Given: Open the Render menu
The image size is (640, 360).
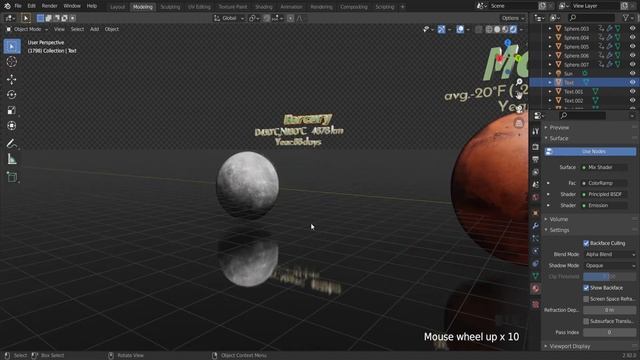Looking at the screenshot, I should point(49,6).
